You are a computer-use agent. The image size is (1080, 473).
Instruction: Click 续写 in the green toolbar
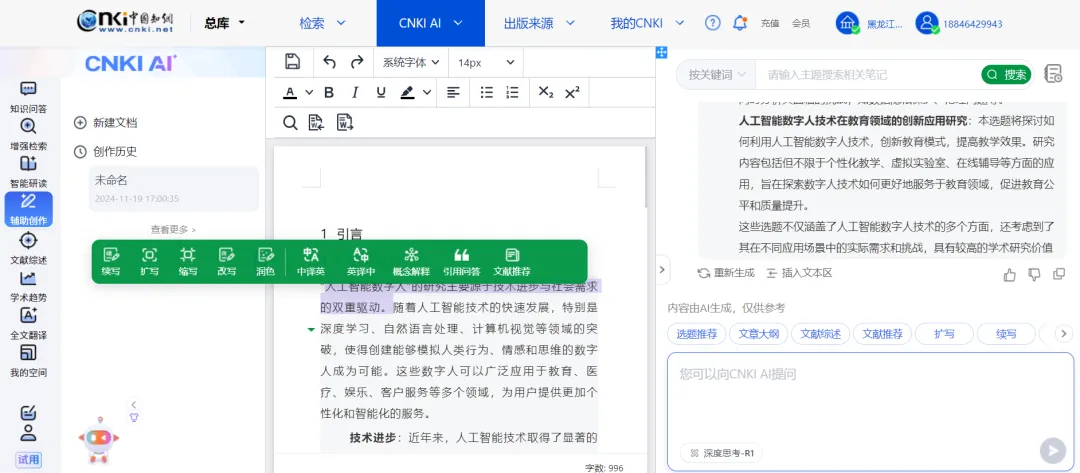pyautogui.click(x=111, y=262)
